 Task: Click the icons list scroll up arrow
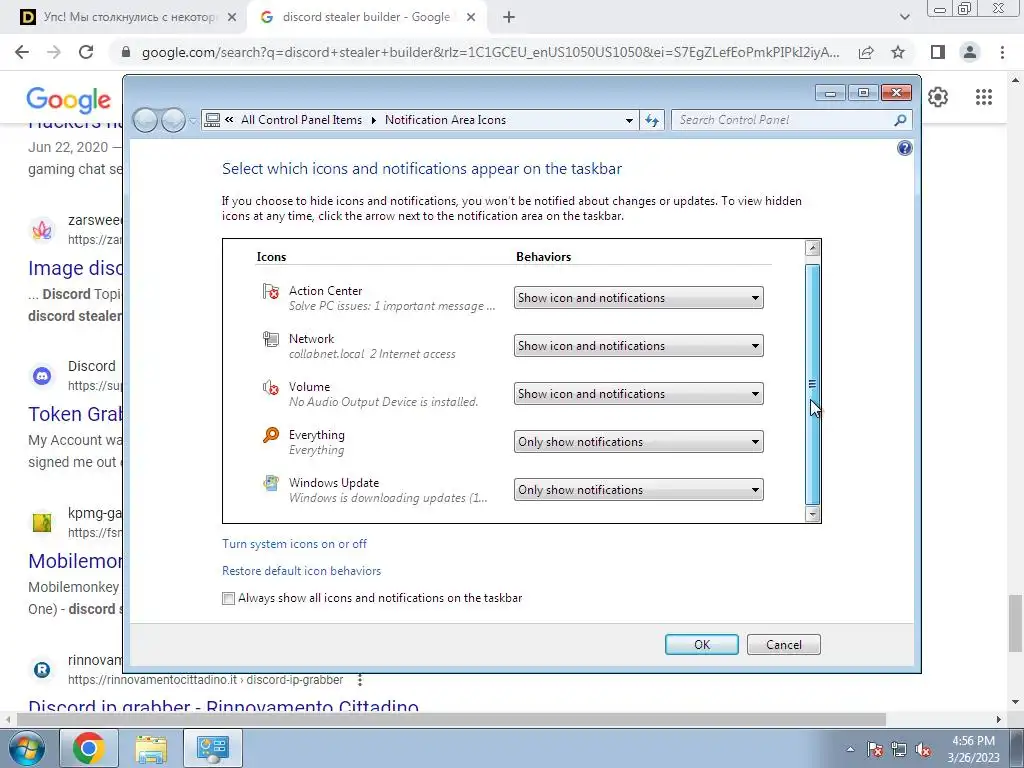point(812,248)
